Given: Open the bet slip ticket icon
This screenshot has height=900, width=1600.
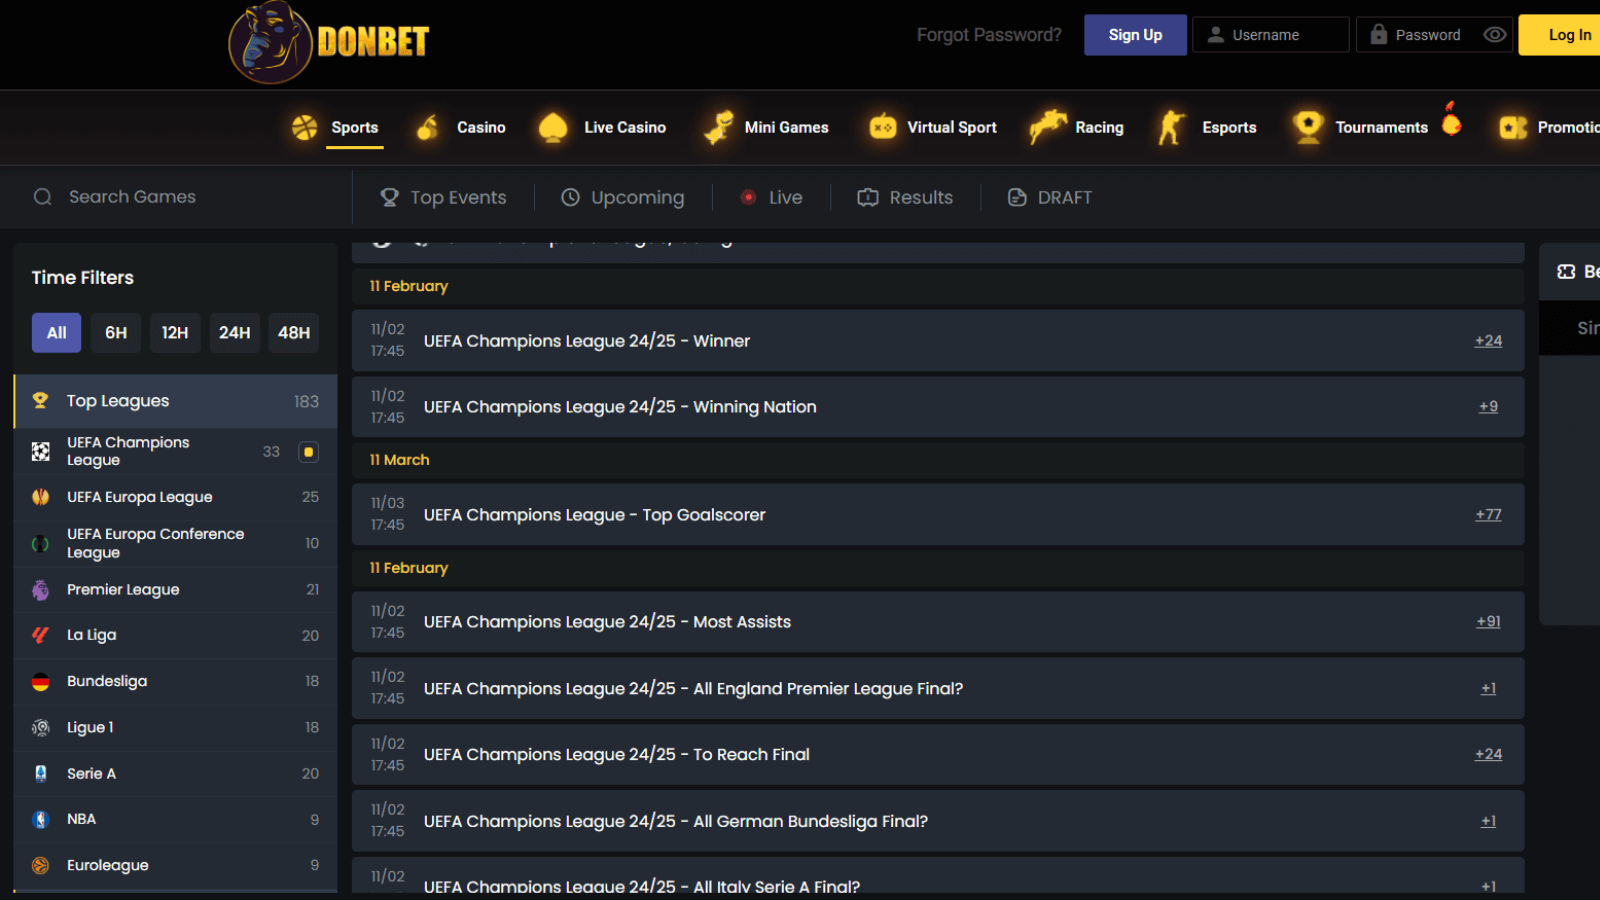Looking at the screenshot, I should 1567,271.
